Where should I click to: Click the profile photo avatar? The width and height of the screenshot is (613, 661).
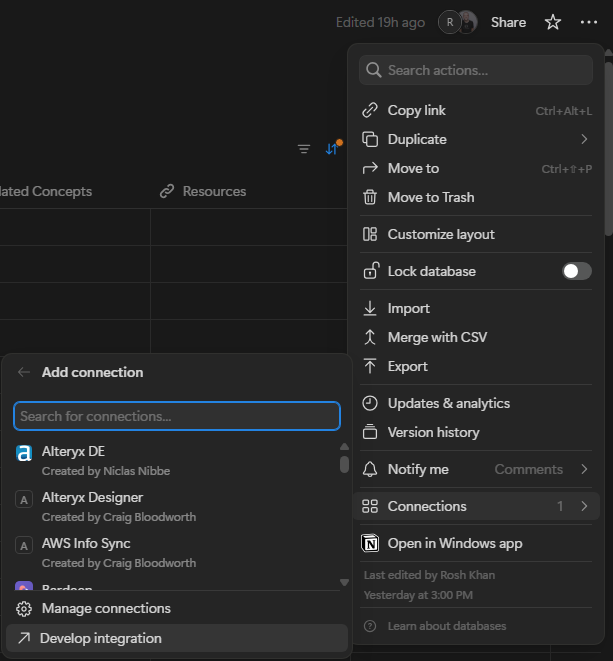(x=468, y=22)
